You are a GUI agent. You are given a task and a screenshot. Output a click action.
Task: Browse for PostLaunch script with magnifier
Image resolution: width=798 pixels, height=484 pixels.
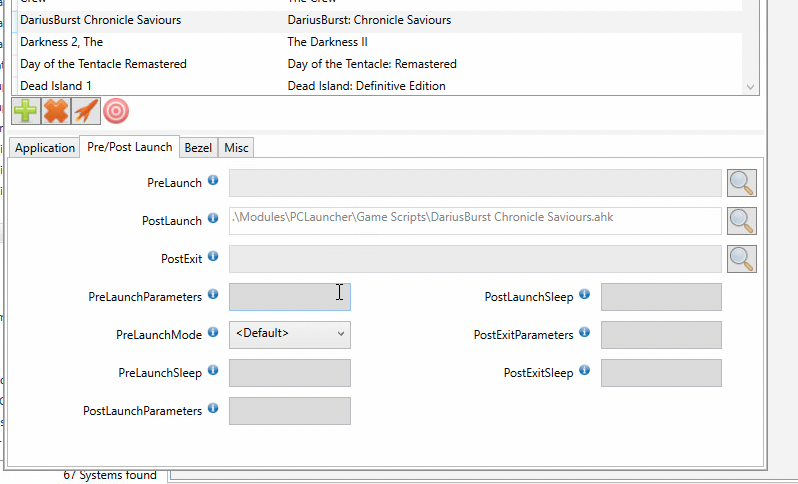741,221
